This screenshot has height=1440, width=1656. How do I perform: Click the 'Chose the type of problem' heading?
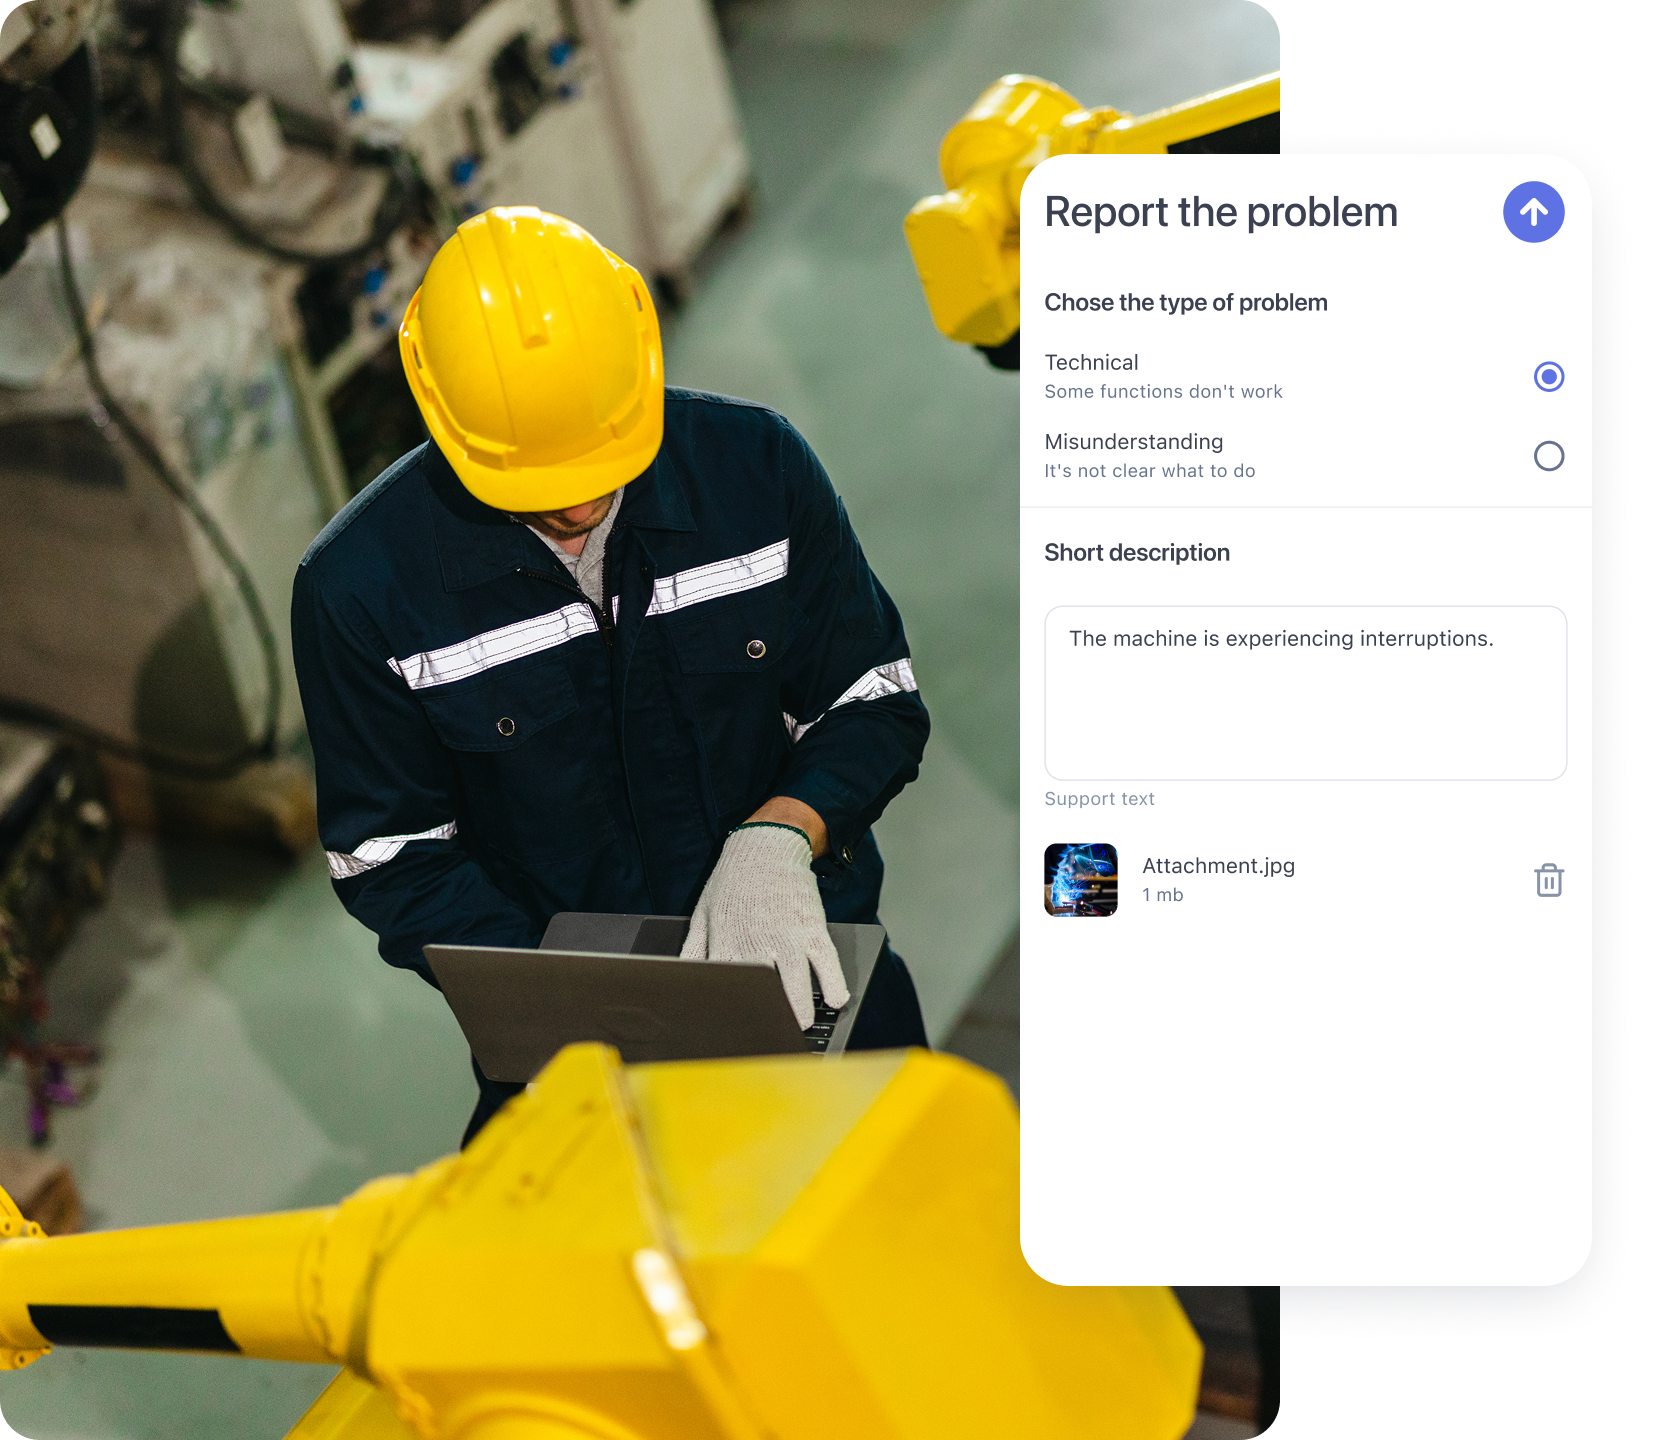(1185, 303)
